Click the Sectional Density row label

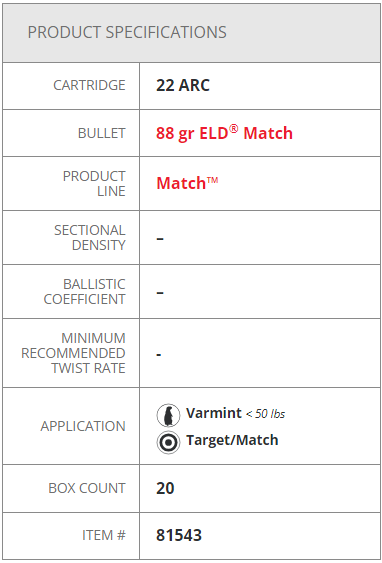point(90,238)
